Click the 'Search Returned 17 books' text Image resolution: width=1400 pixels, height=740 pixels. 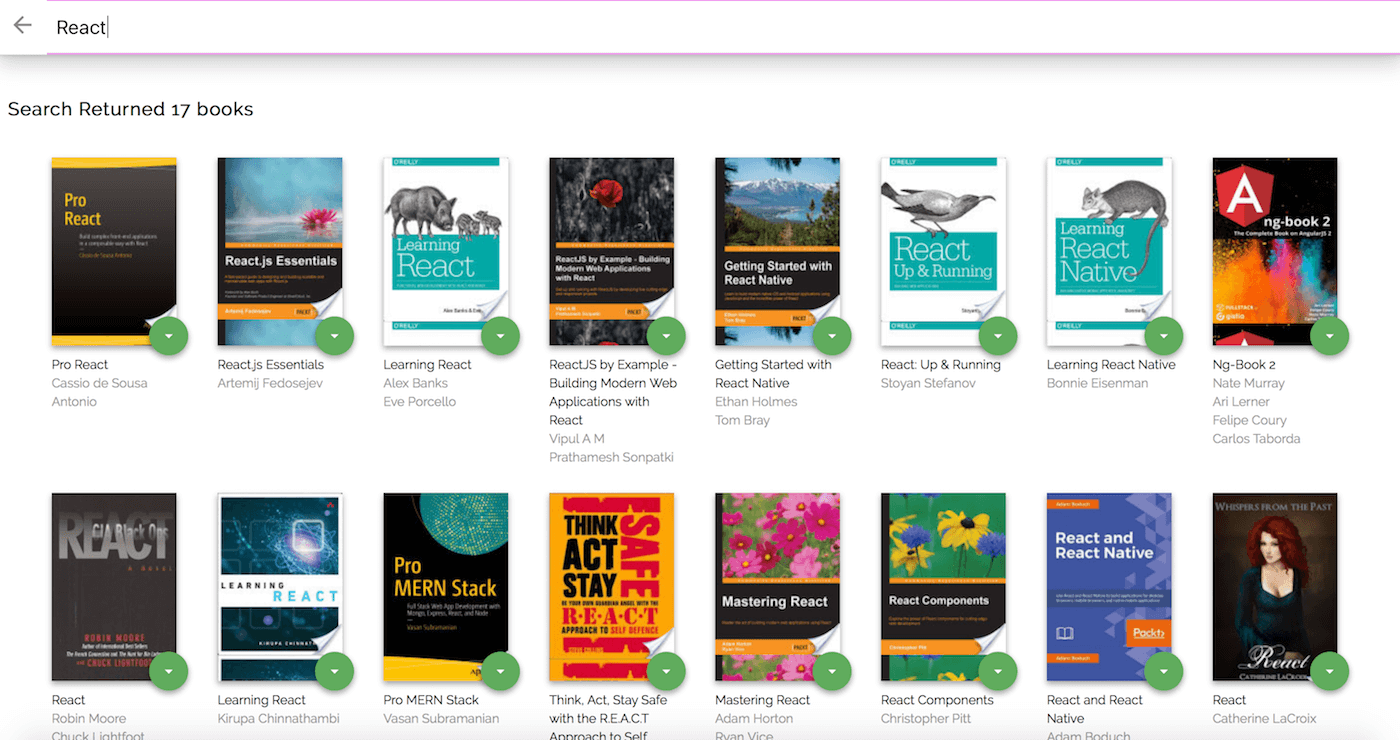[x=131, y=109]
